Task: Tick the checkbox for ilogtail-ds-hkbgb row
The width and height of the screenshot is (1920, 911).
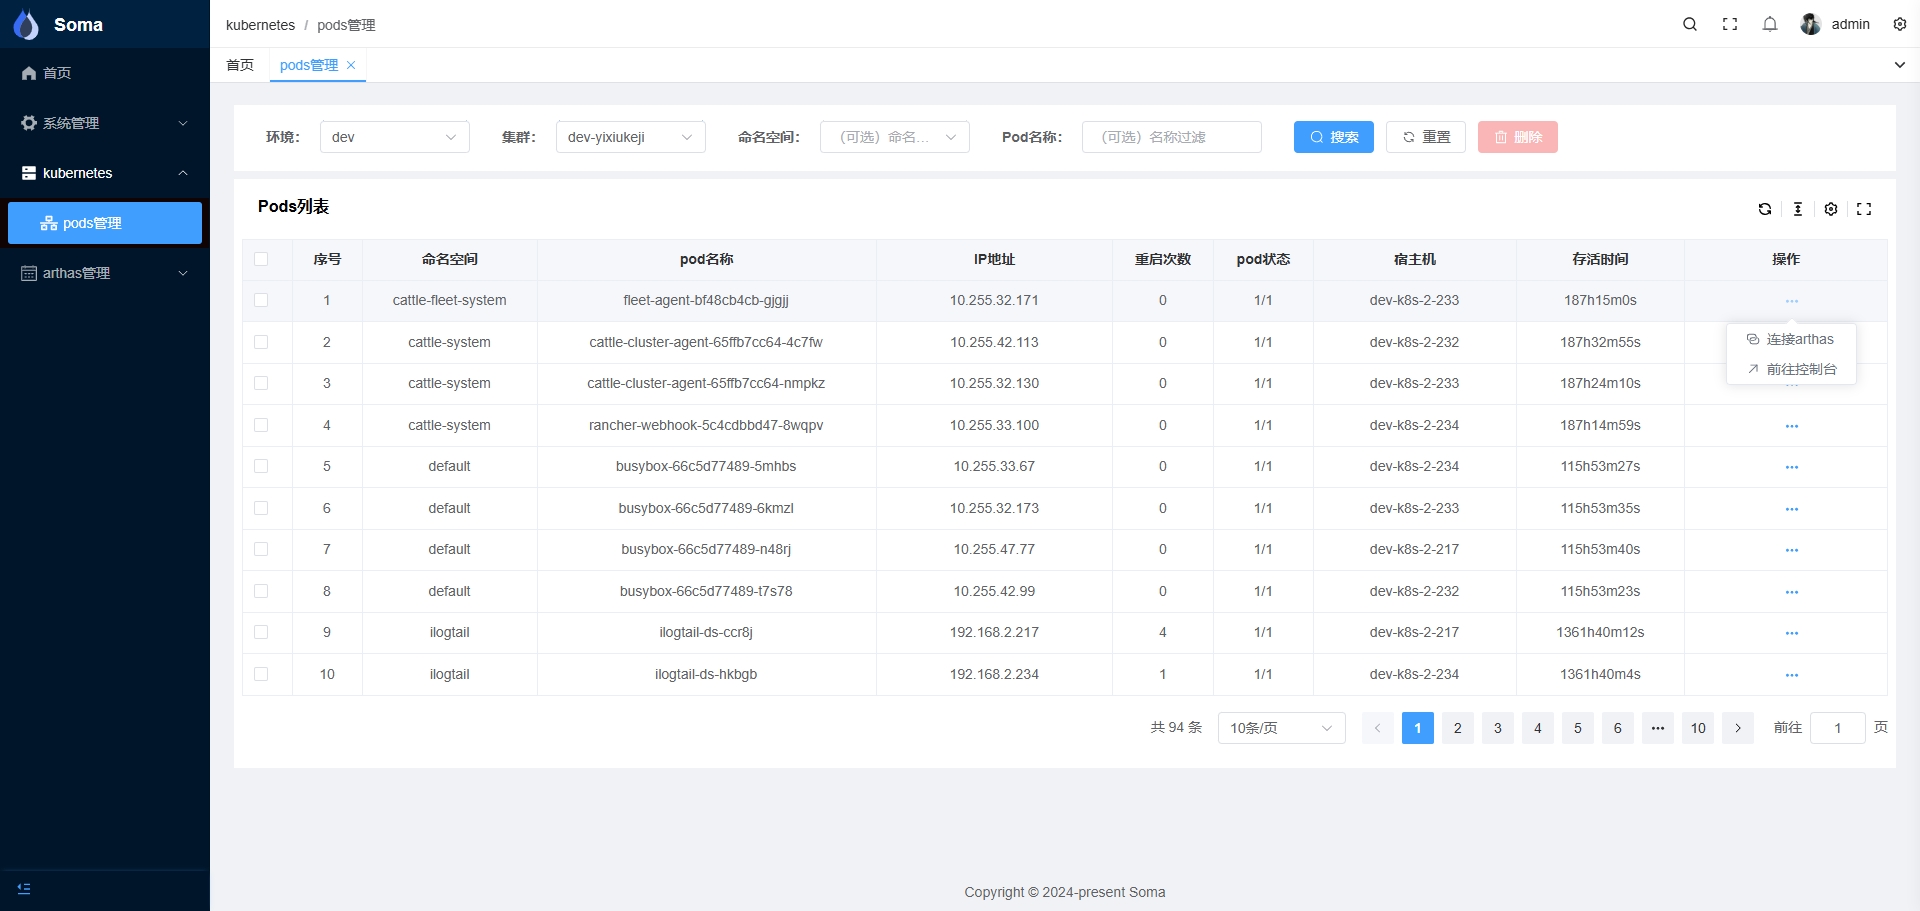Action: tap(261, 674)
